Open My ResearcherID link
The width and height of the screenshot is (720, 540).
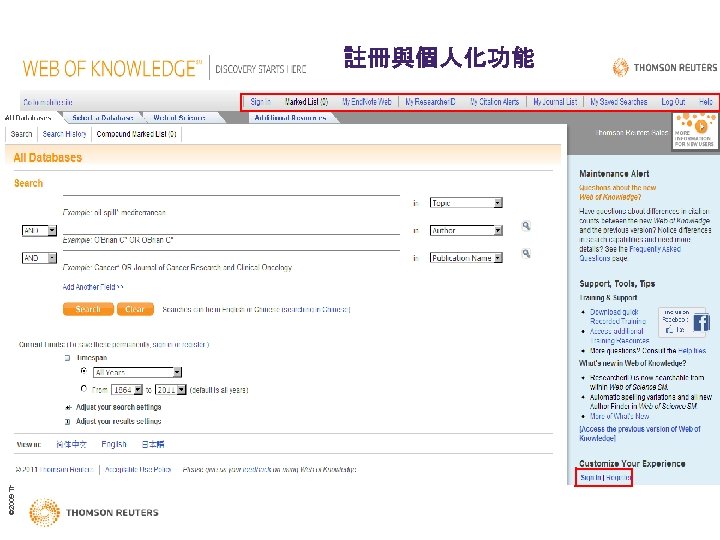tap(430, 101)
